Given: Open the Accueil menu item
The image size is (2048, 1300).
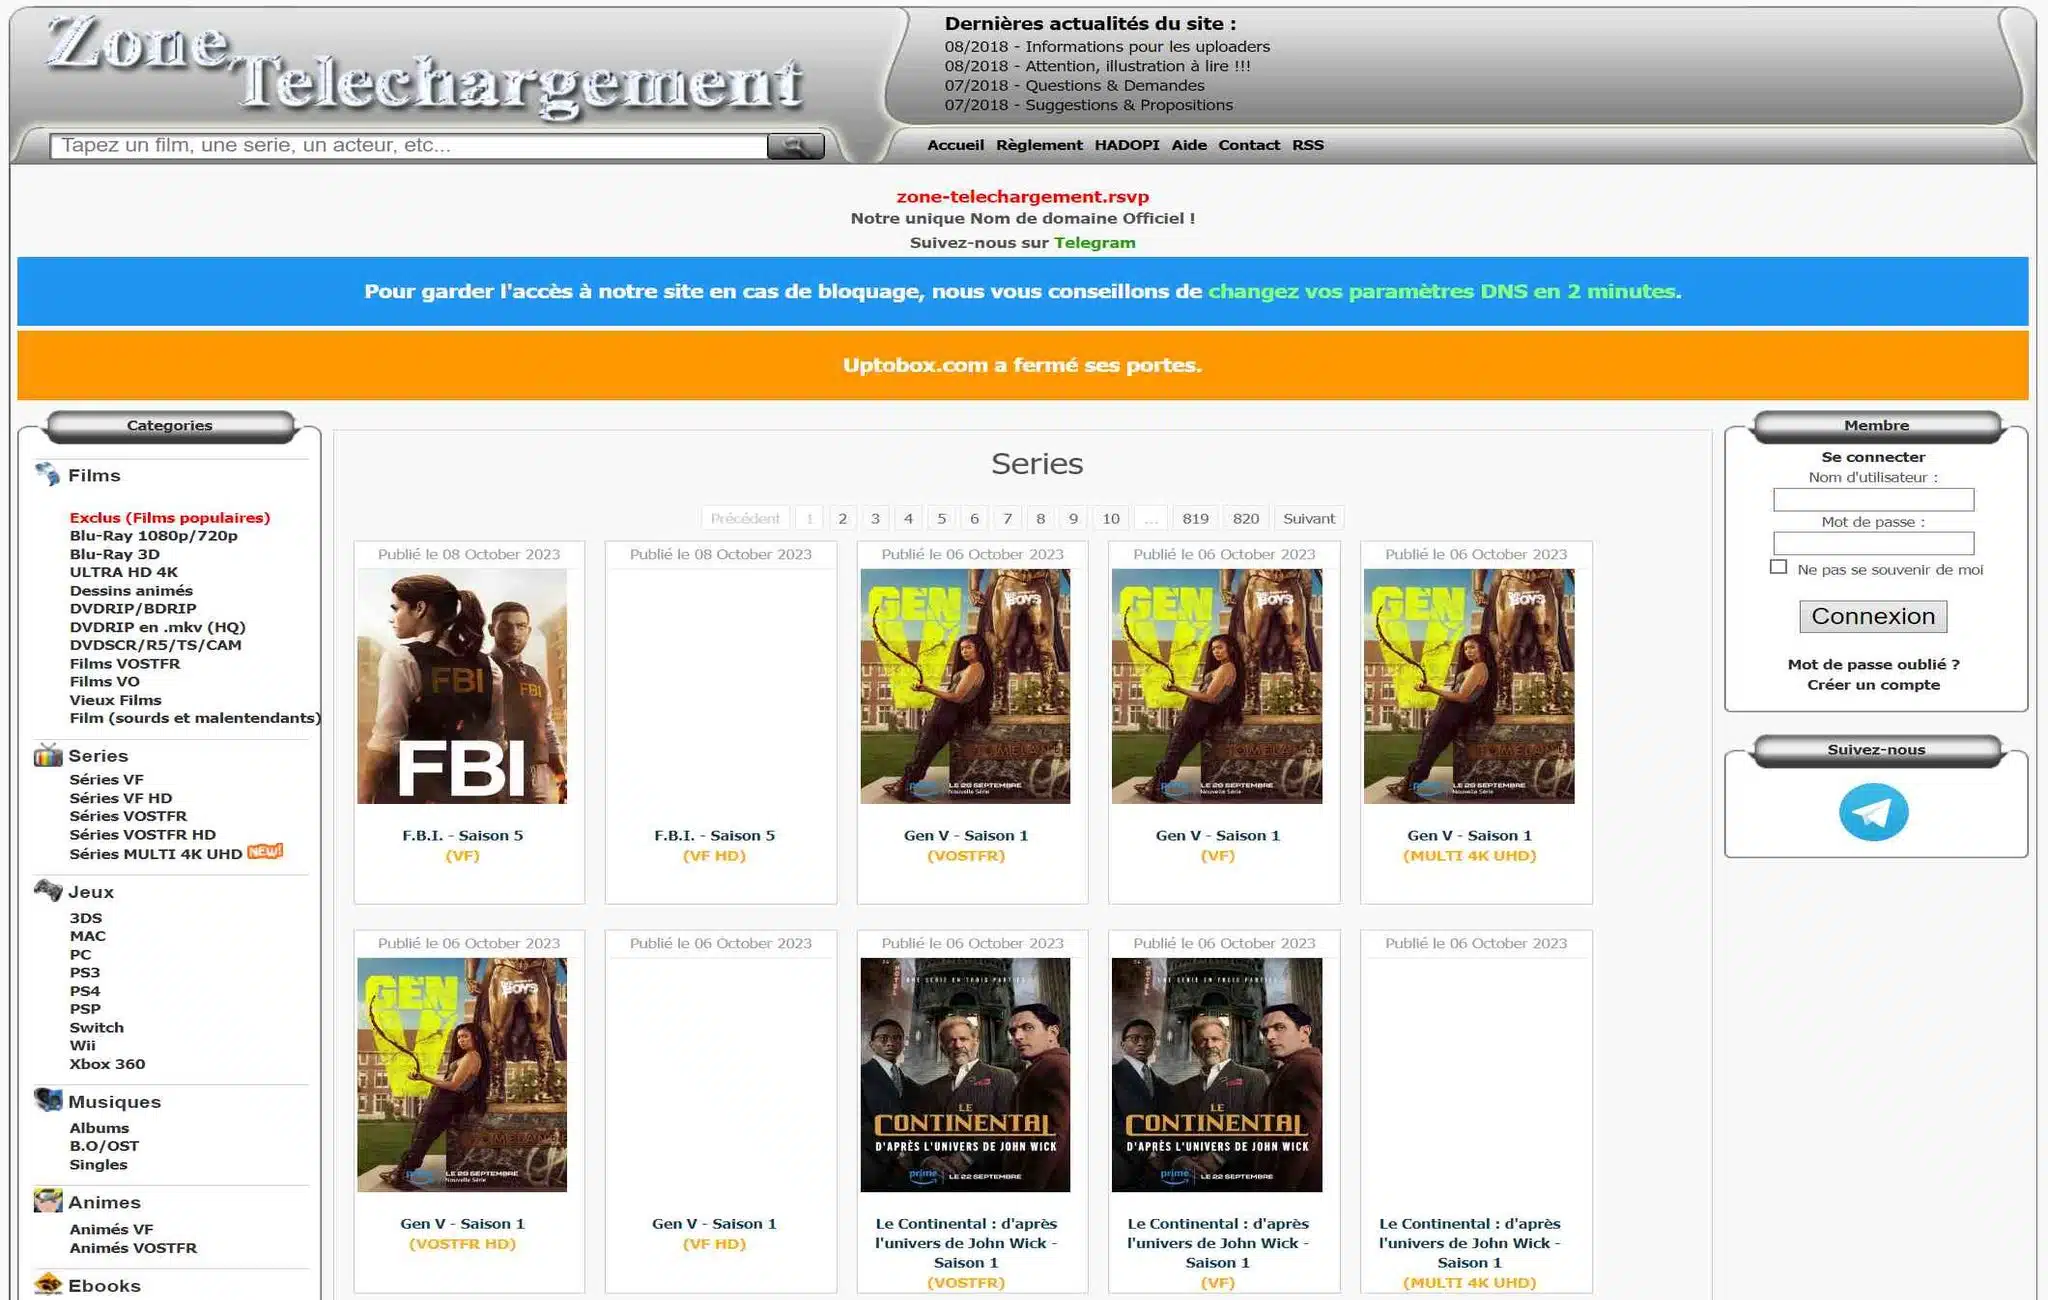Looking at the screenshot, I should coord(955,145).
